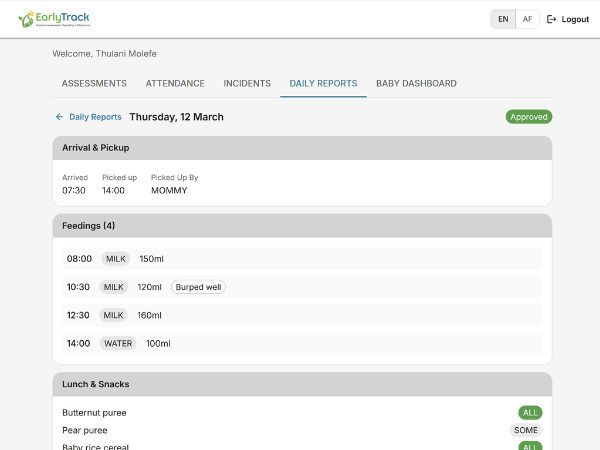This screenshot has height=450, width=600.
Task: Click the 14:00 feeding time in Feedings
Action: pos(78,344)
